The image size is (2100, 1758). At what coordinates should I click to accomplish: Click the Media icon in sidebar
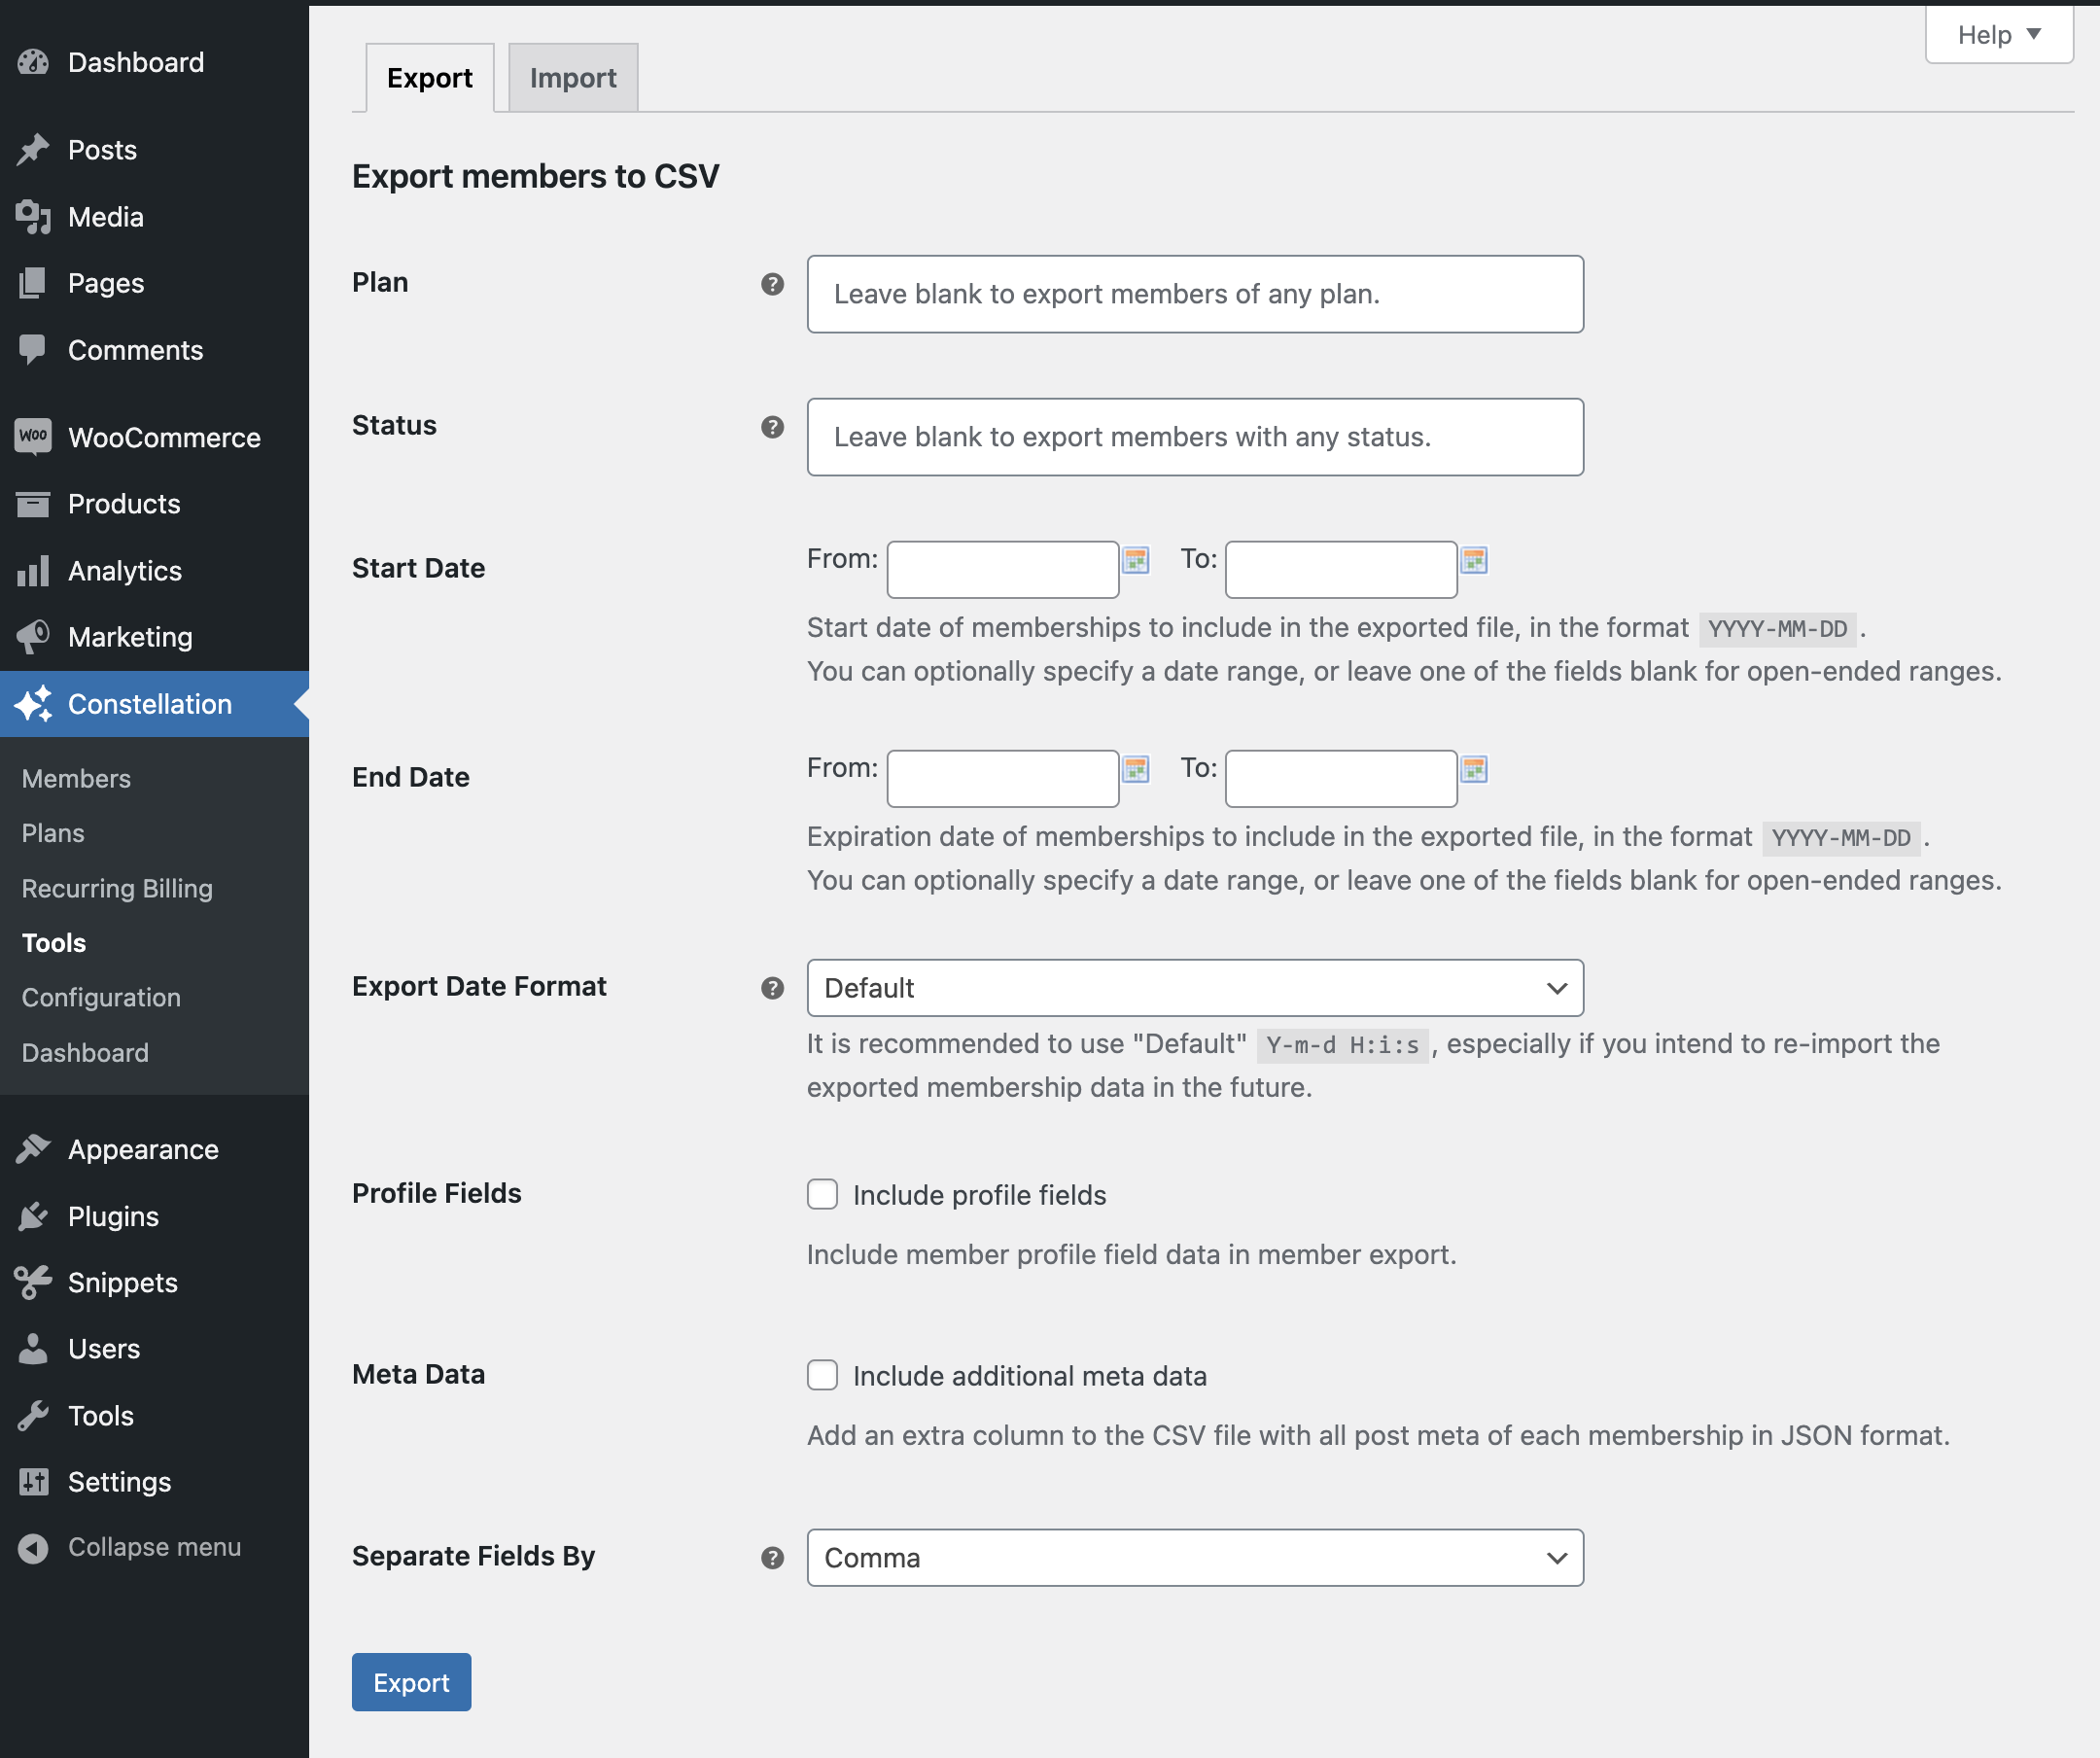pyautogui.click(x=33, y=216)
